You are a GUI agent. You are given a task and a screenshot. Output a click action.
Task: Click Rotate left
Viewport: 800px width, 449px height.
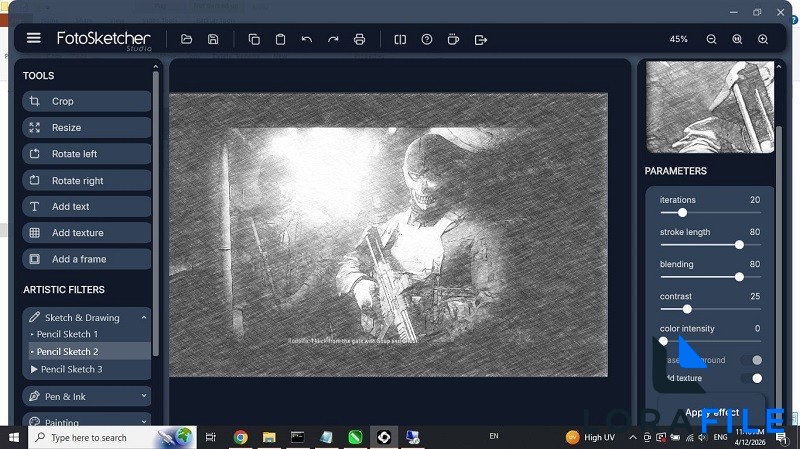[87, 154]
